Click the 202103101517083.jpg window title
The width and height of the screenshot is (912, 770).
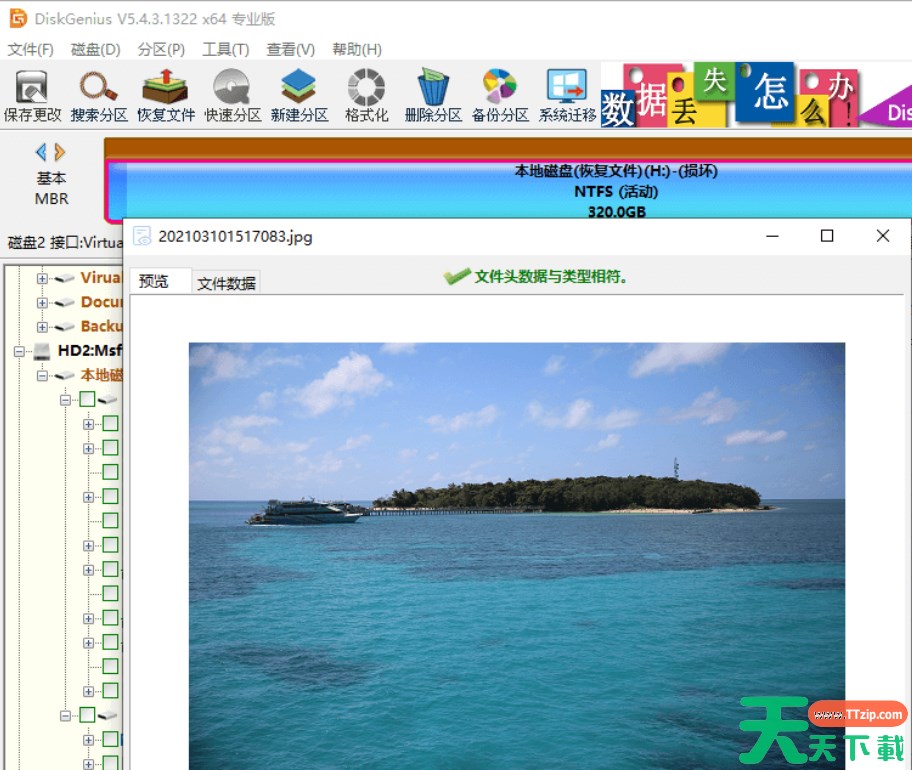(x=235, y=237)
